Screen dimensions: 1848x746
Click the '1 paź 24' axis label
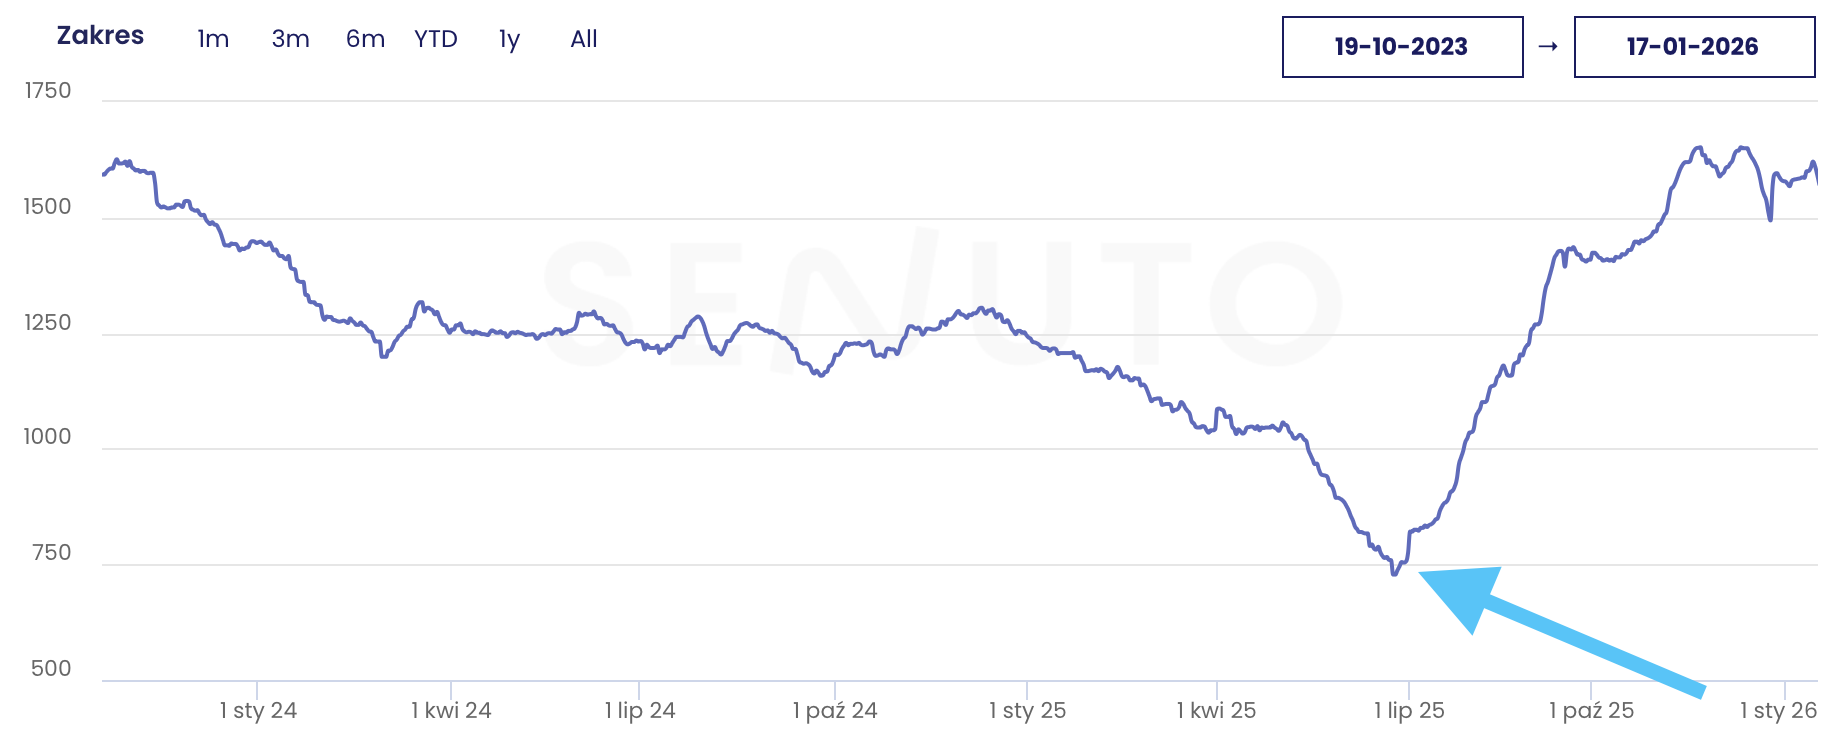pos(835,711)
